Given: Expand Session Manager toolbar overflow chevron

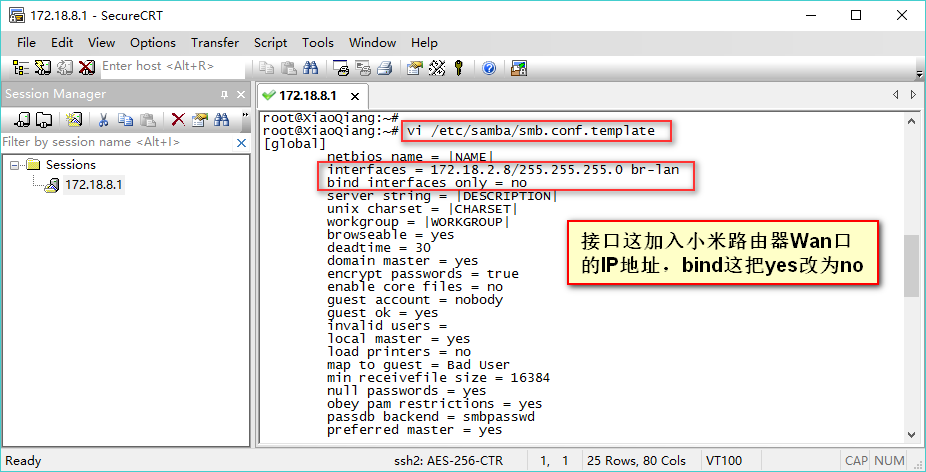Looking at the screenshot, I should click(244, 115).
